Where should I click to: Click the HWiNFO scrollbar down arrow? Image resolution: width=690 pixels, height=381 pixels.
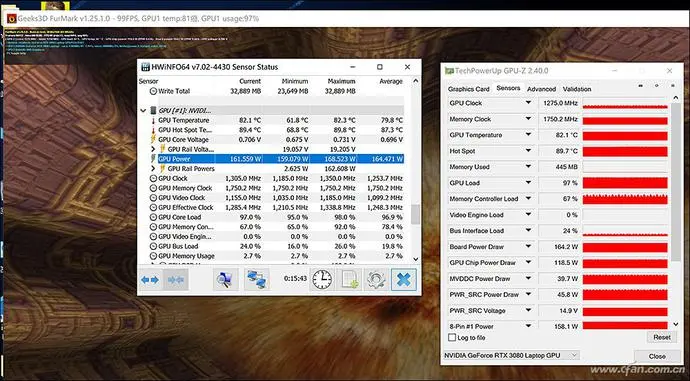pos(415,260)
